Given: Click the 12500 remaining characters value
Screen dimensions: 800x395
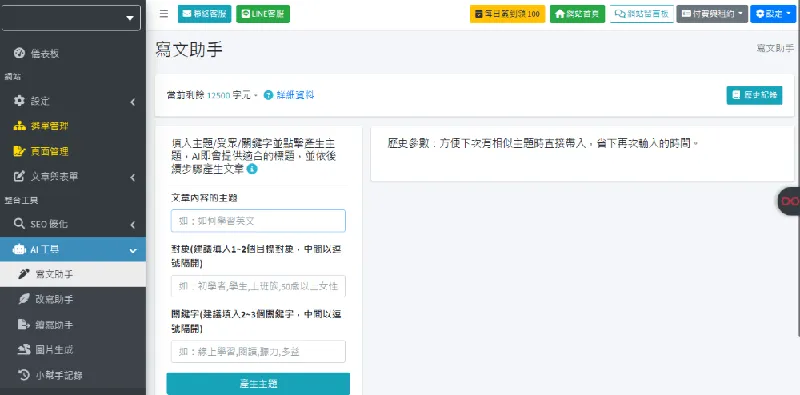Looking at the screenshot, I should (218, 95).
